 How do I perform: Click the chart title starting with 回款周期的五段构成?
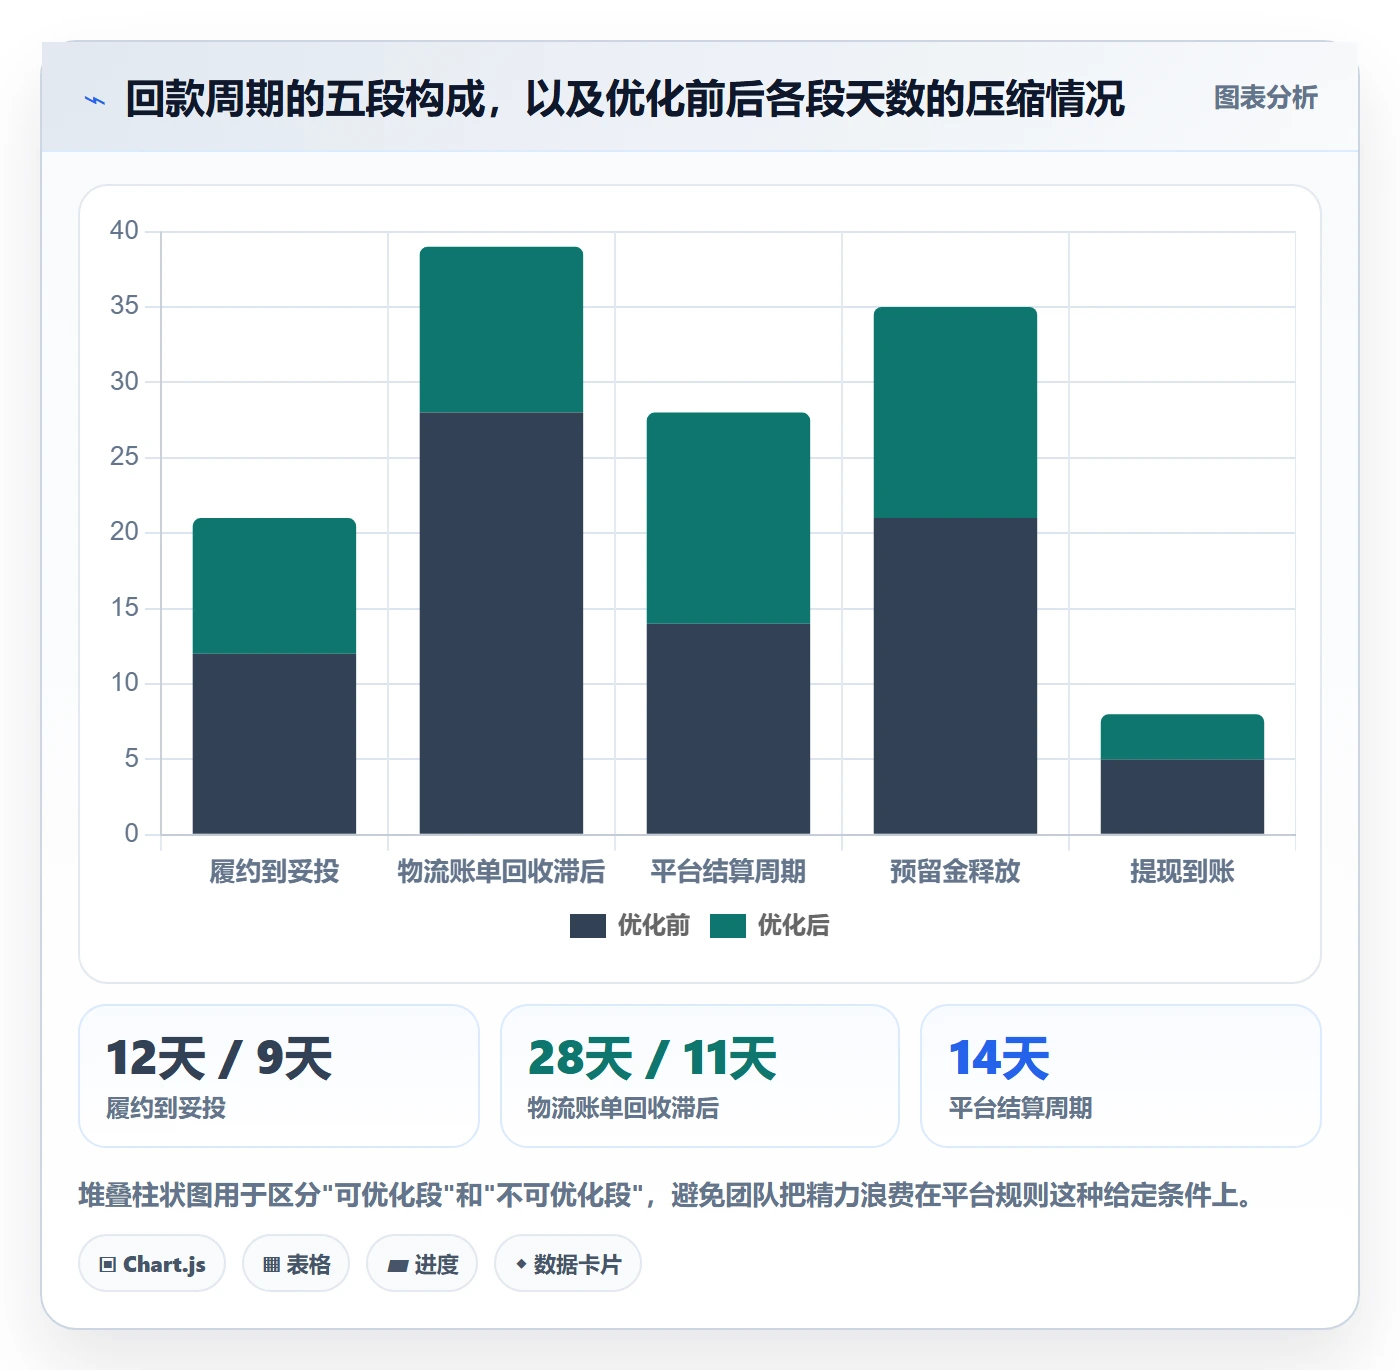(625, 99)
